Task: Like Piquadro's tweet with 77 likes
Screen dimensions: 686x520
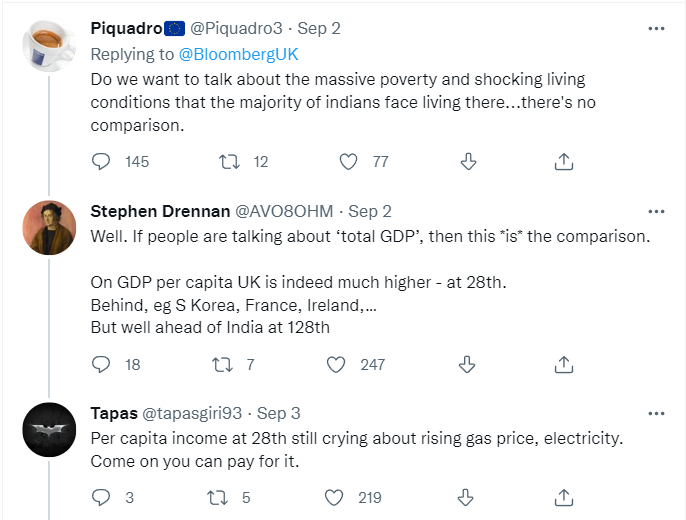Action: click(x=348, y=161)
